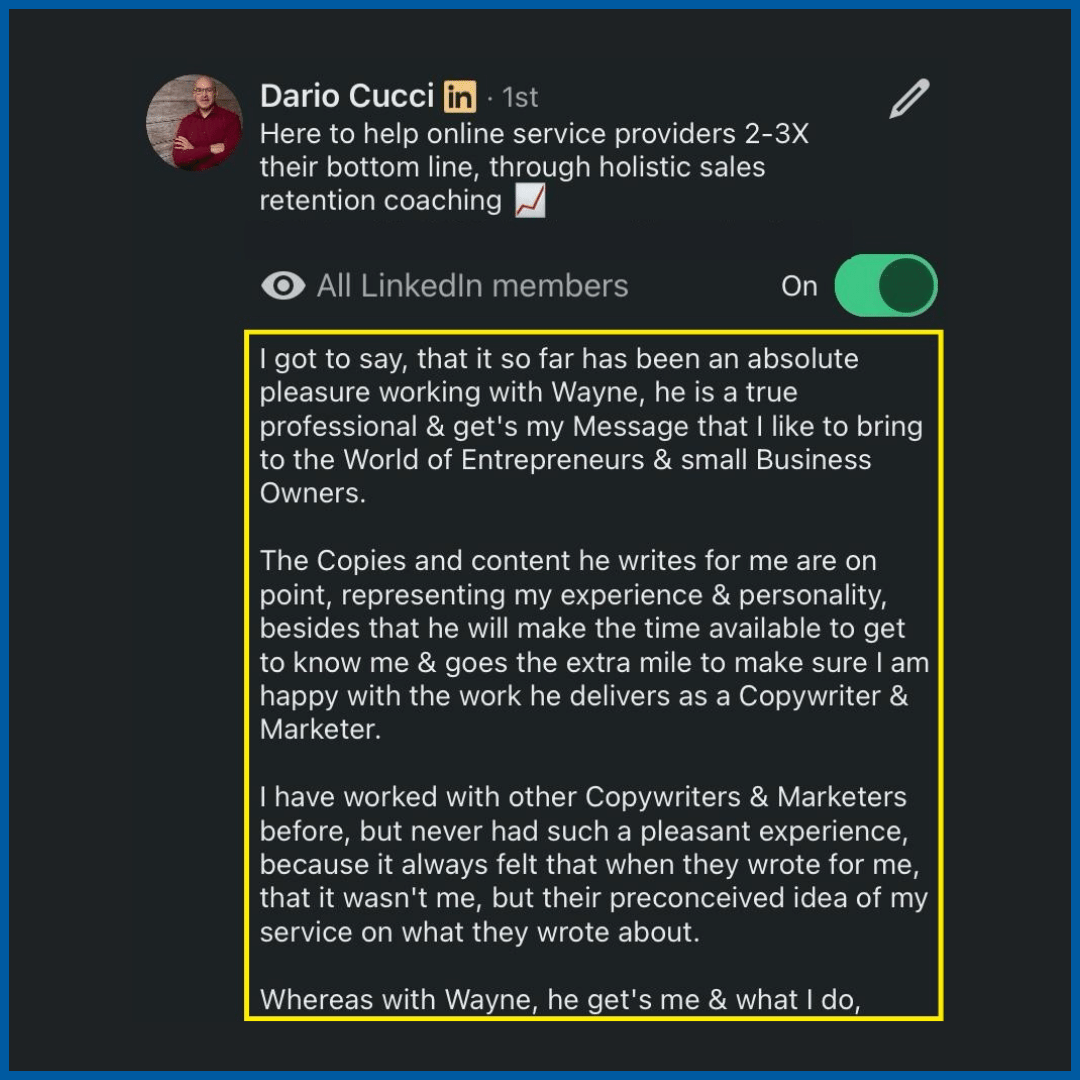Click the line 'Whereas with Wayne, he get's me'
1080x1080 pixels.
(560, 999)
